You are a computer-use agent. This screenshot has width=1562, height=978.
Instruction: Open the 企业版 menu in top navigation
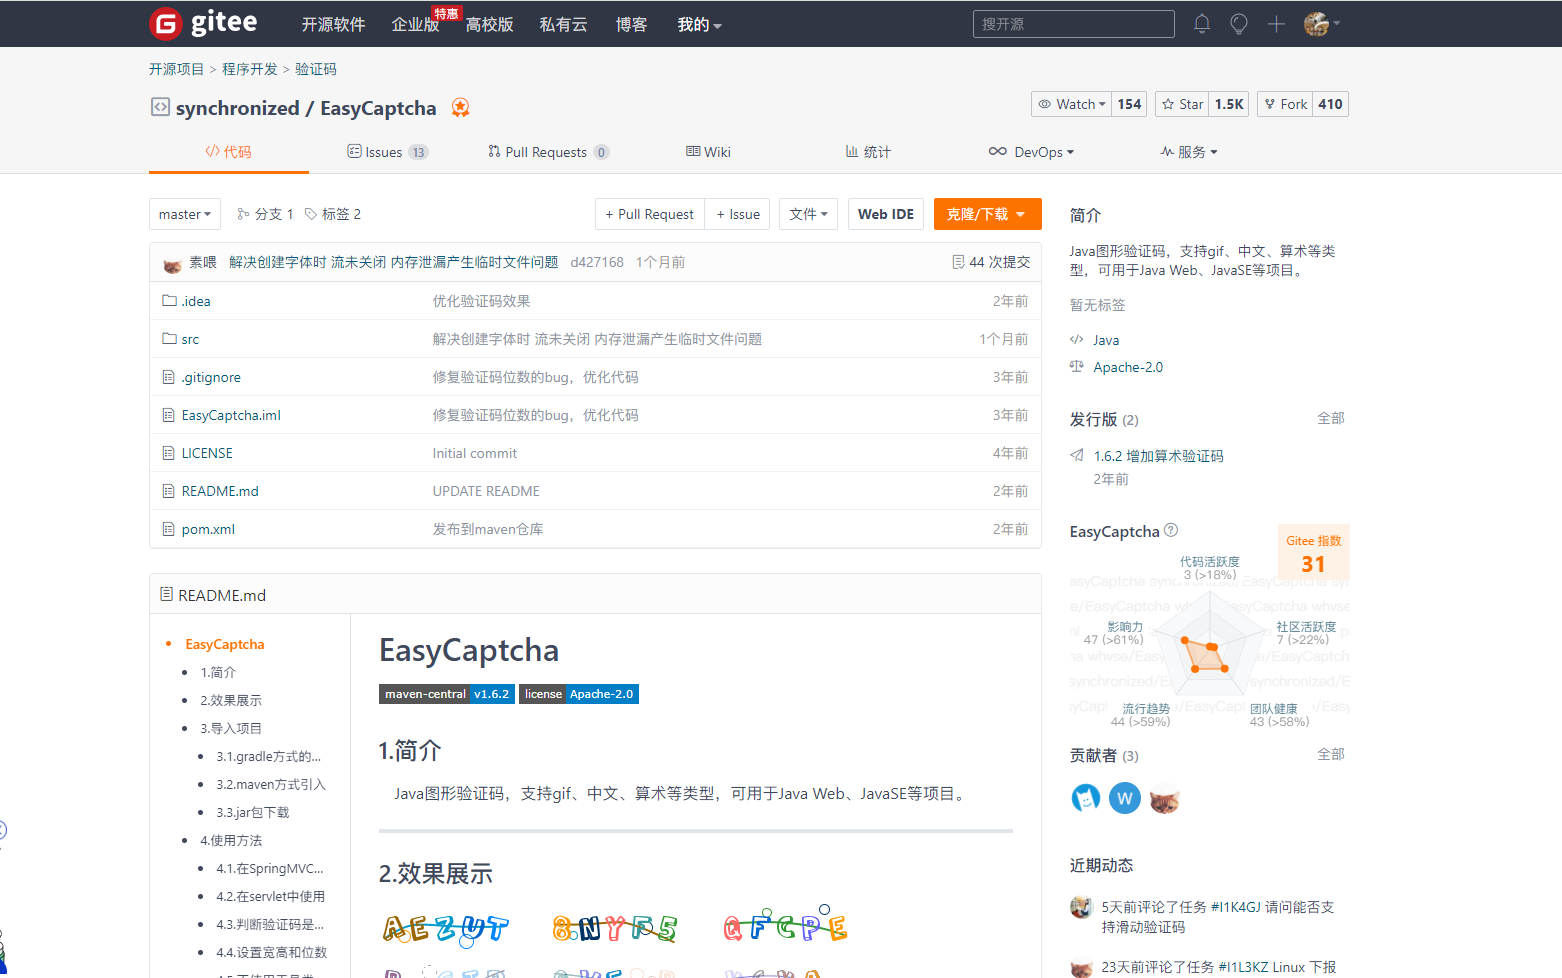(415, 25)
